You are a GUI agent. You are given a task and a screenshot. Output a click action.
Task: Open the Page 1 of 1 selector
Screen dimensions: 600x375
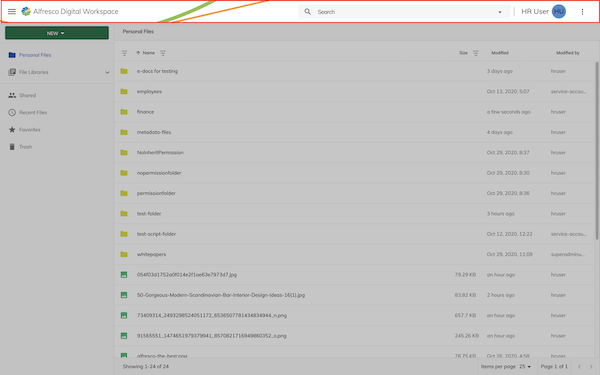[554, 367]
